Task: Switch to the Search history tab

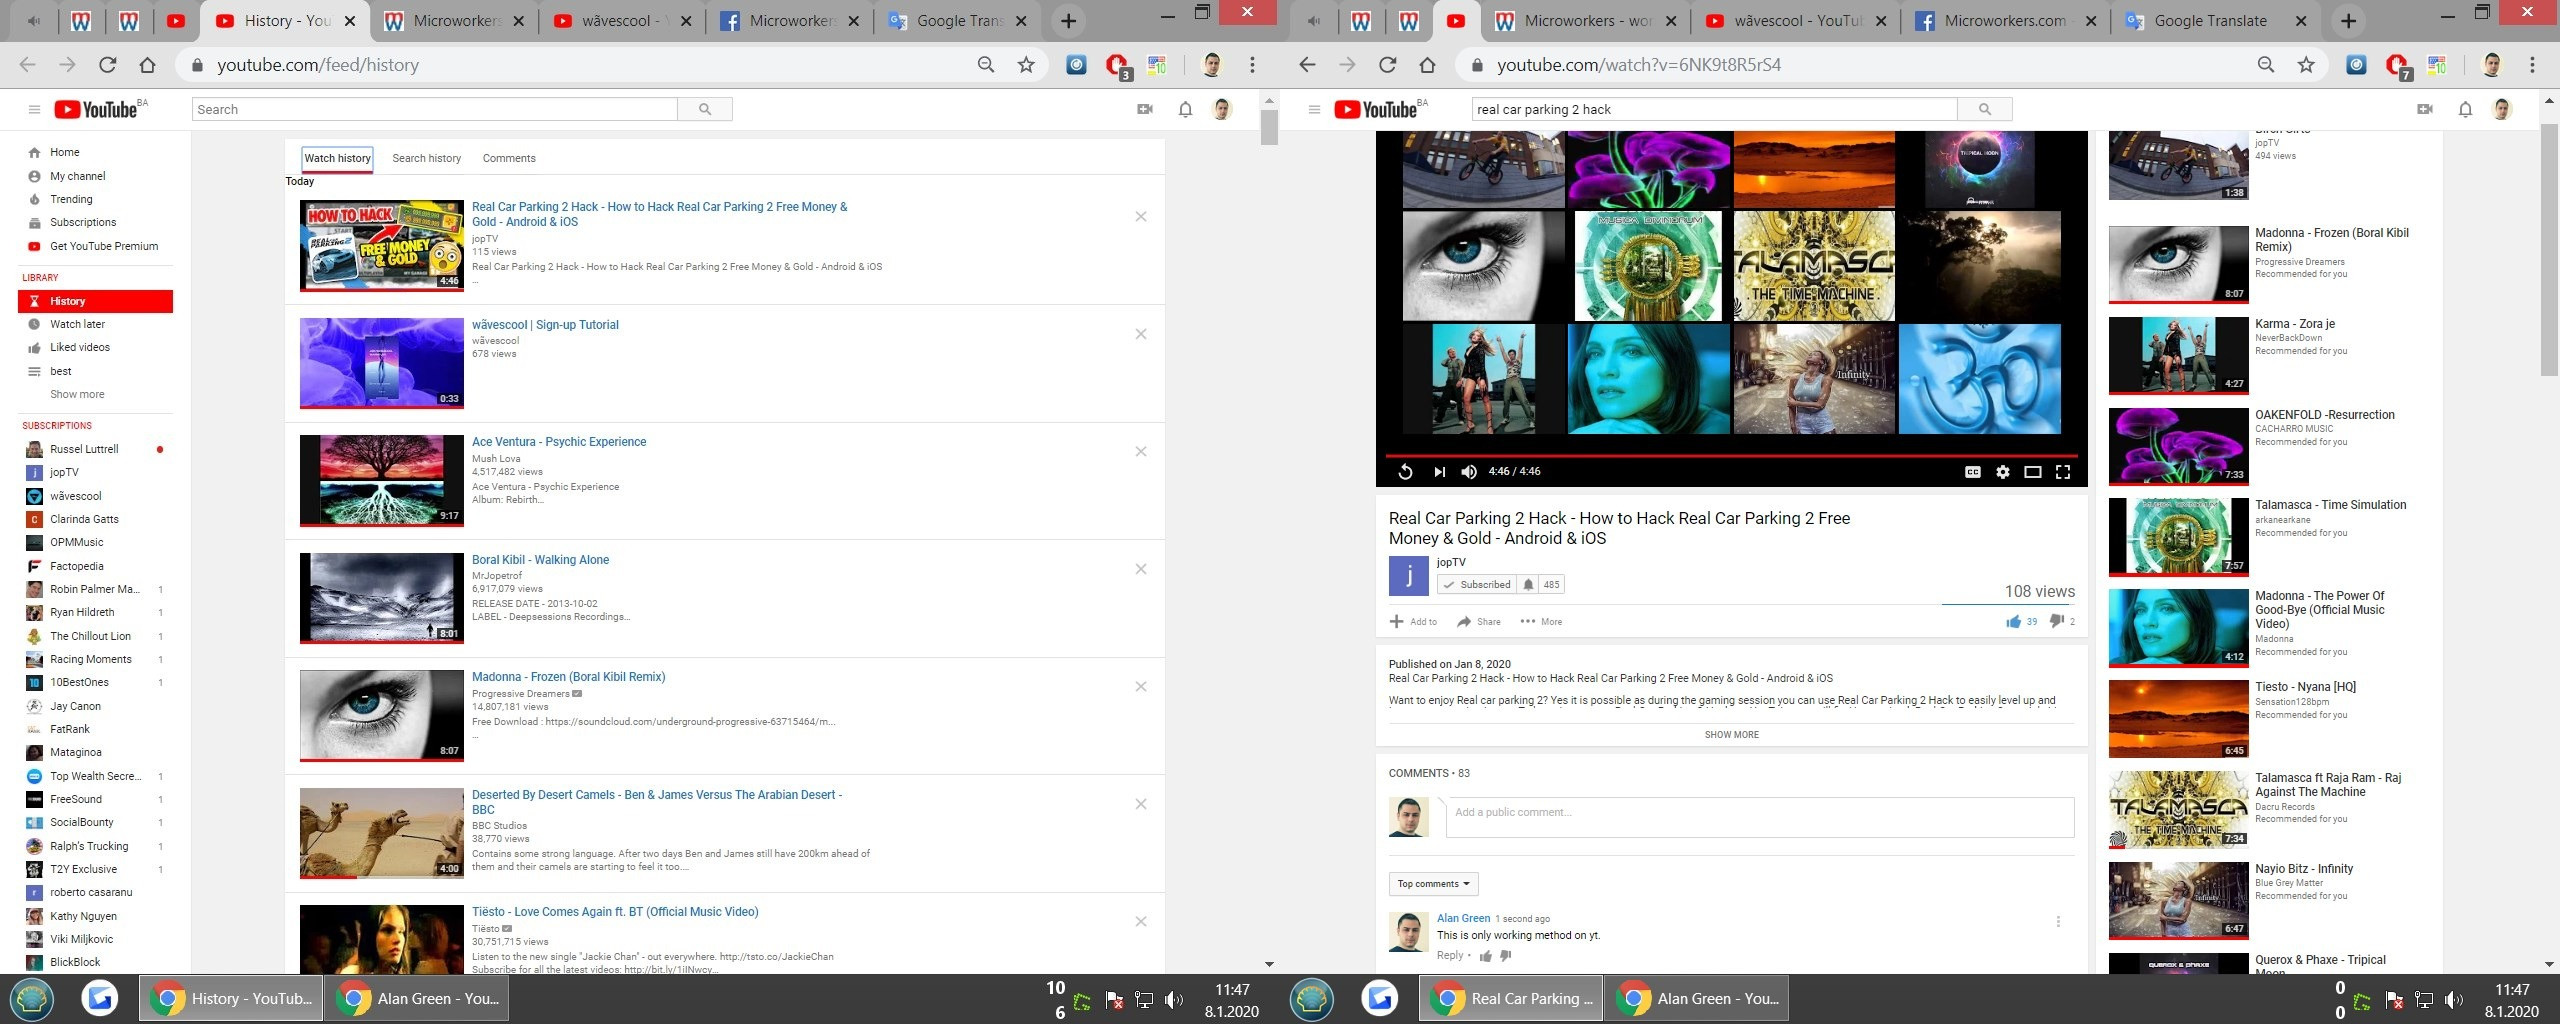Action: [427, 158]
